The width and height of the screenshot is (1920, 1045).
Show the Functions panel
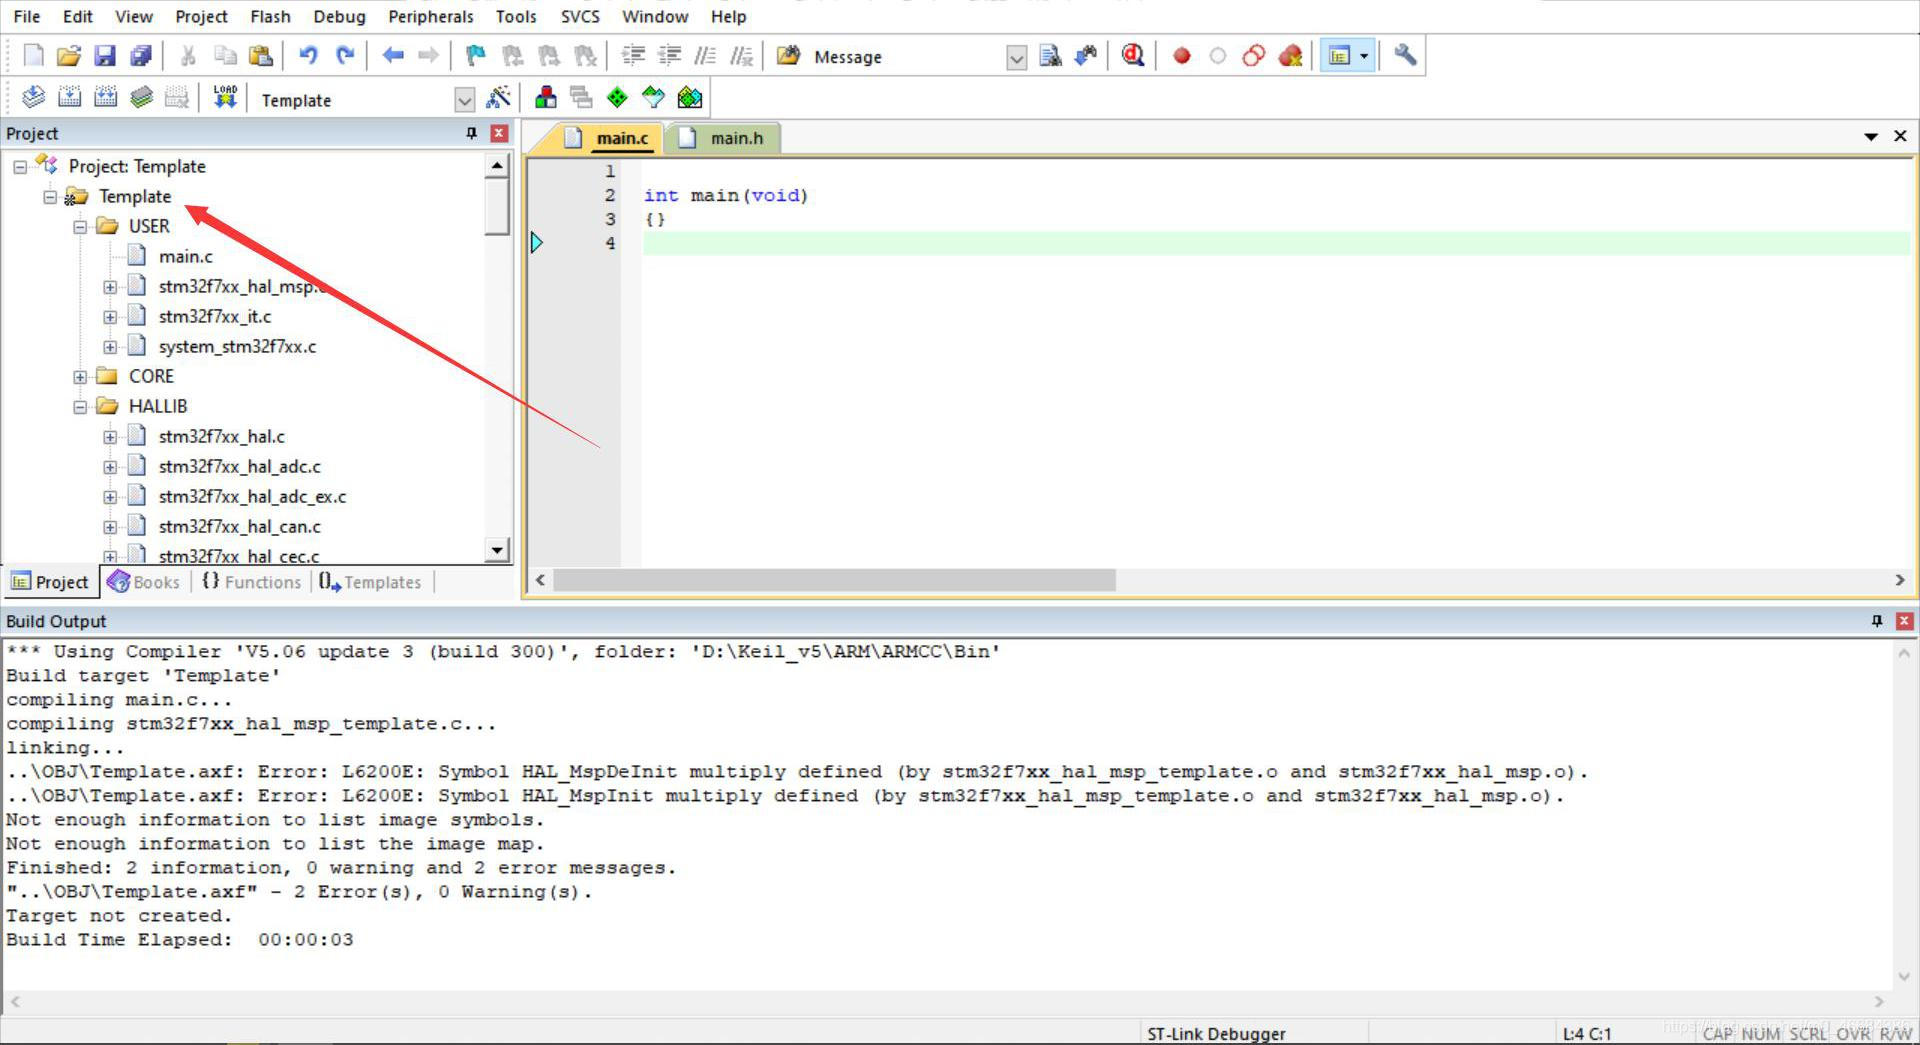[x=251, y=581]
